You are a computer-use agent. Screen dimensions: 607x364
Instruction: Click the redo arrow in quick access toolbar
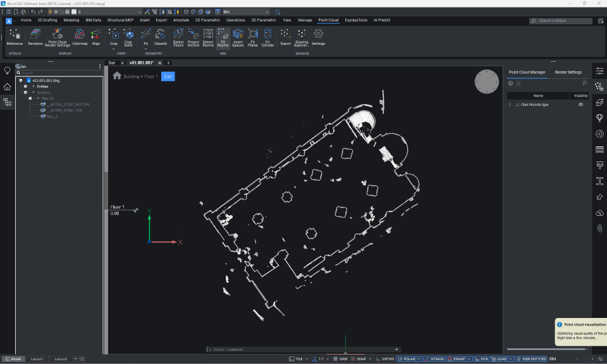[x=40, y=12]
